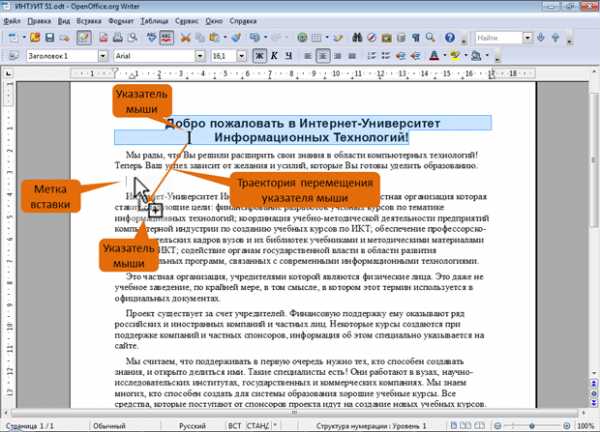Open the Вид menu
600x432 pixels.
[64, 21]
